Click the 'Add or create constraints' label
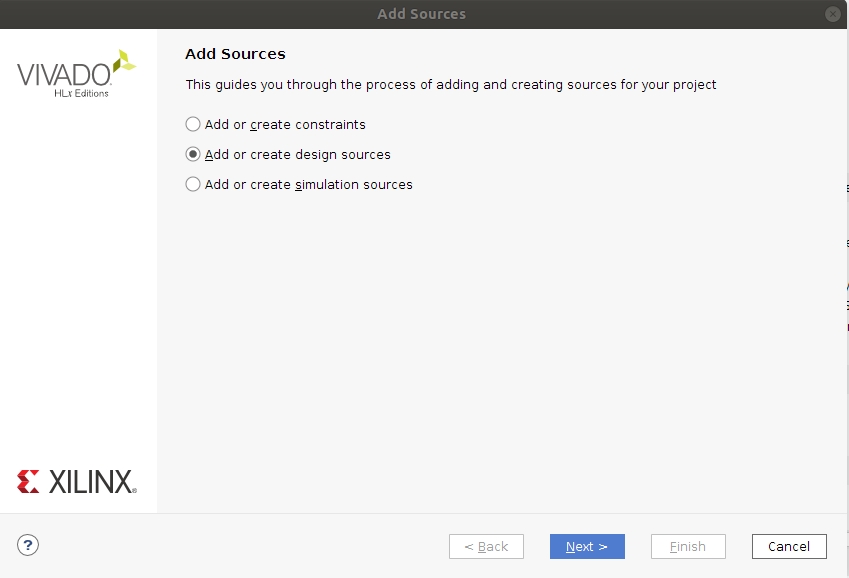The height and width of the screenshot is (578, 849). point(285,125)
